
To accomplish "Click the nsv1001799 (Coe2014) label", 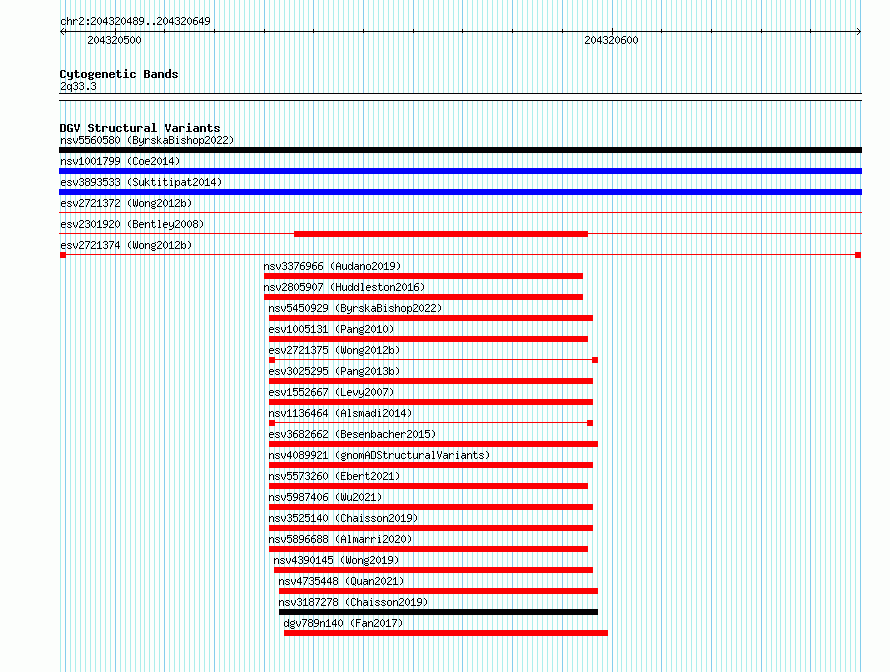I will 120,161.
